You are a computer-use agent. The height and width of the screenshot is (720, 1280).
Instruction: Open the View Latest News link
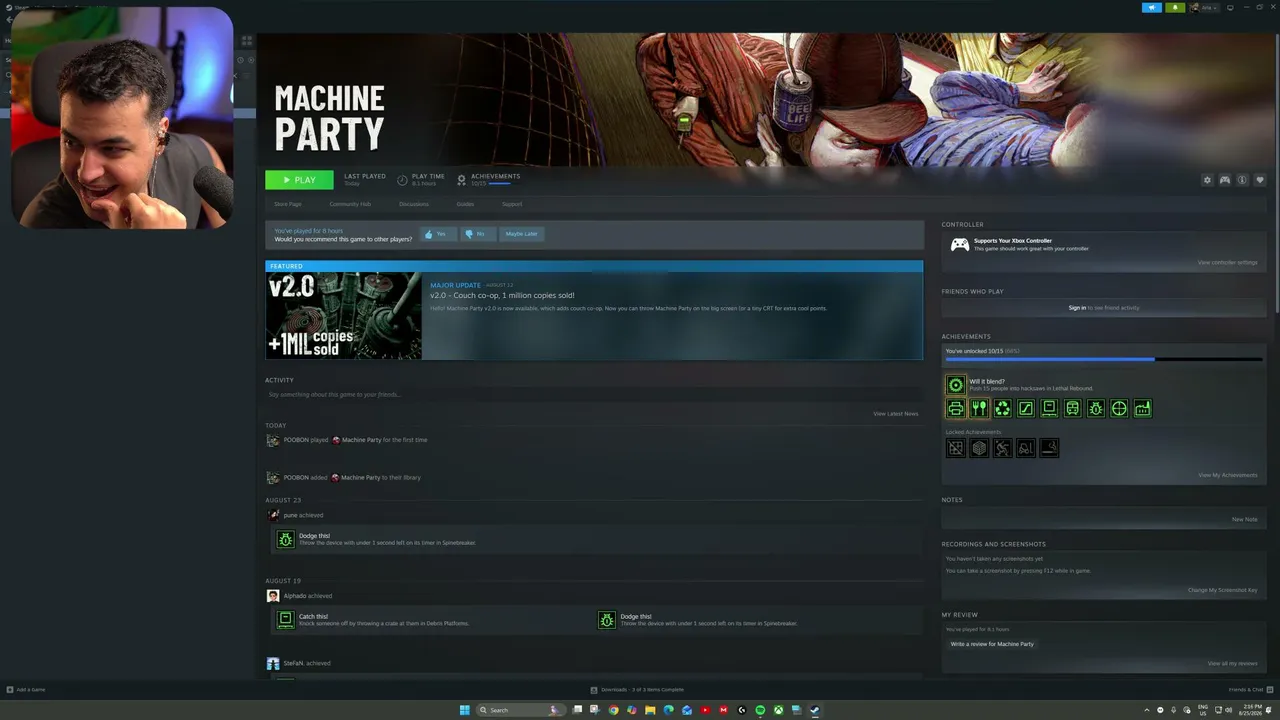[895, 413]
